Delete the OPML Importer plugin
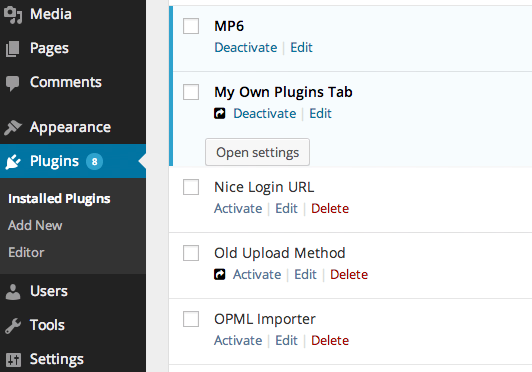532x372 pixels. point(330,340)
